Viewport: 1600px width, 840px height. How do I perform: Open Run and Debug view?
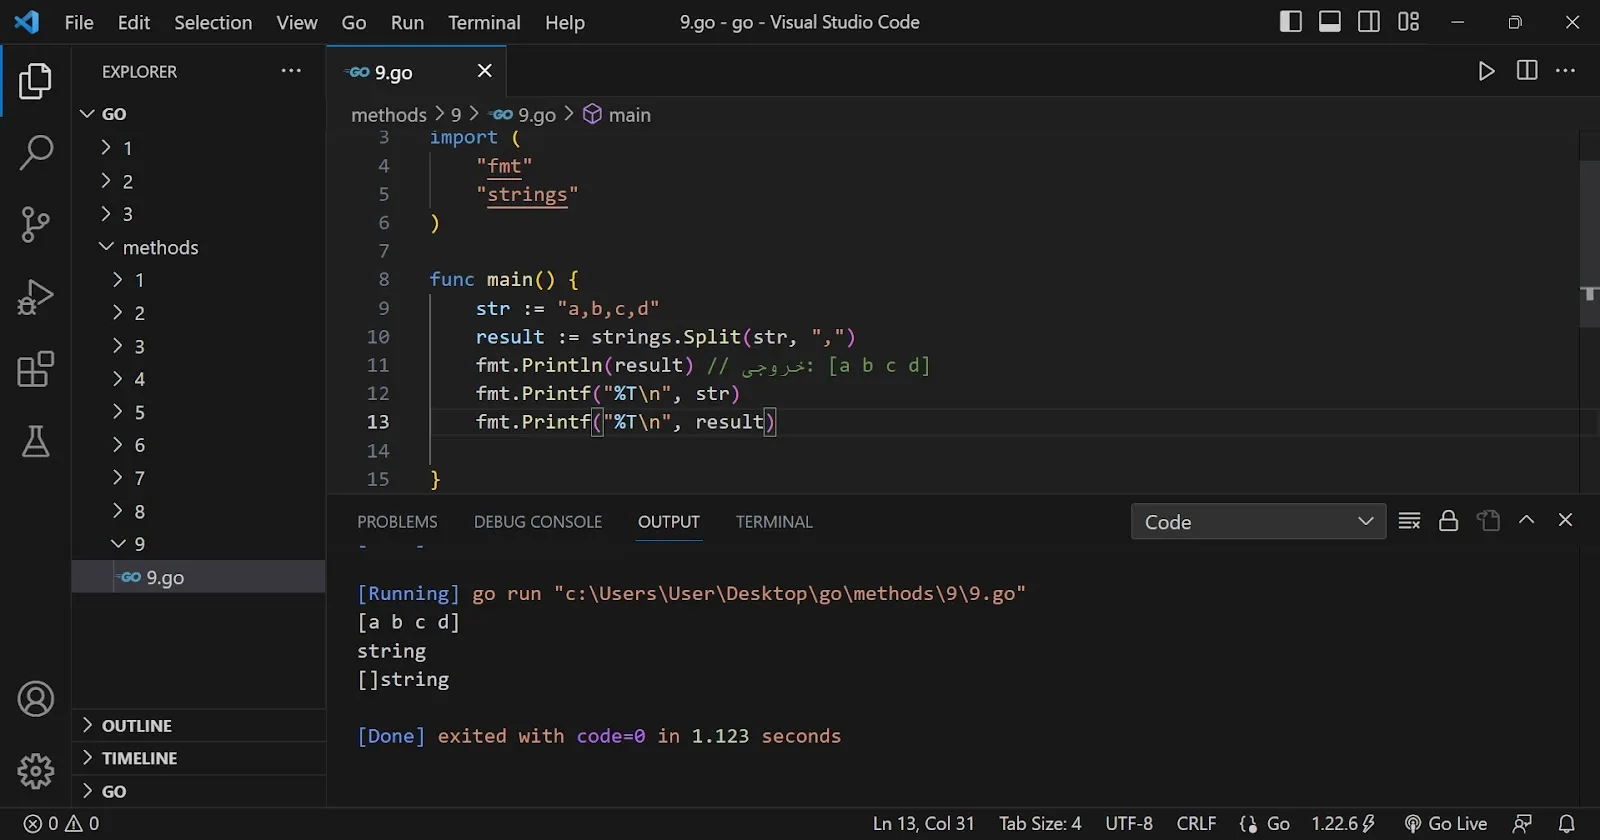point(35,297)
